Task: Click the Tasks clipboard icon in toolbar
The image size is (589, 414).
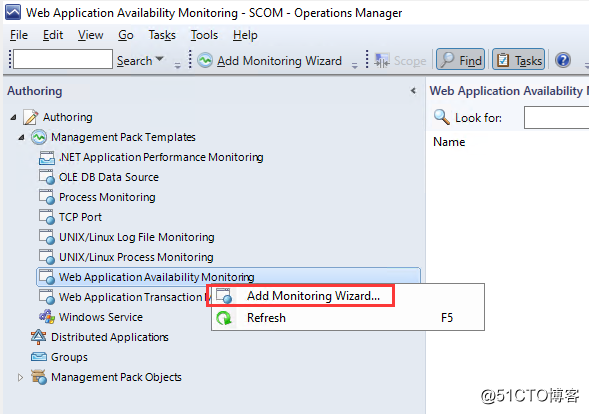Action: point(503,60)
